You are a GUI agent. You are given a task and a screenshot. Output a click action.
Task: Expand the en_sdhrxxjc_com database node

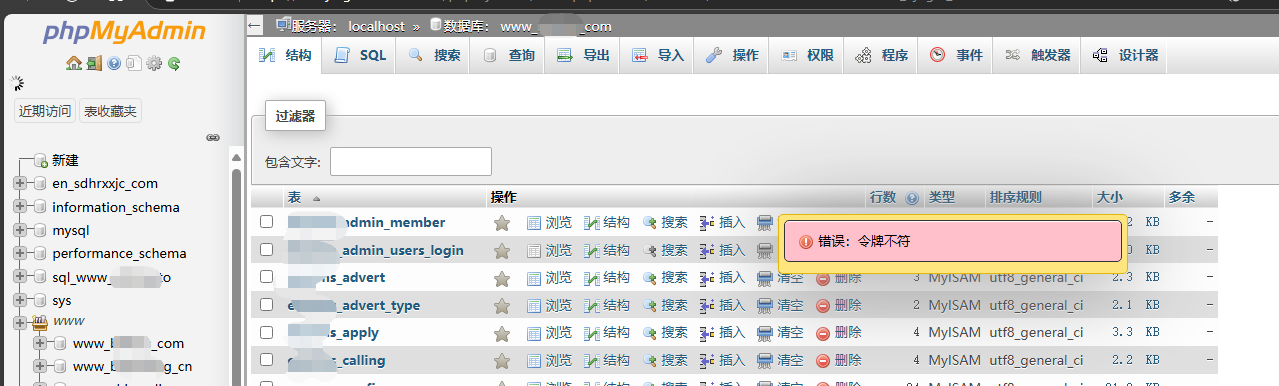20,183
